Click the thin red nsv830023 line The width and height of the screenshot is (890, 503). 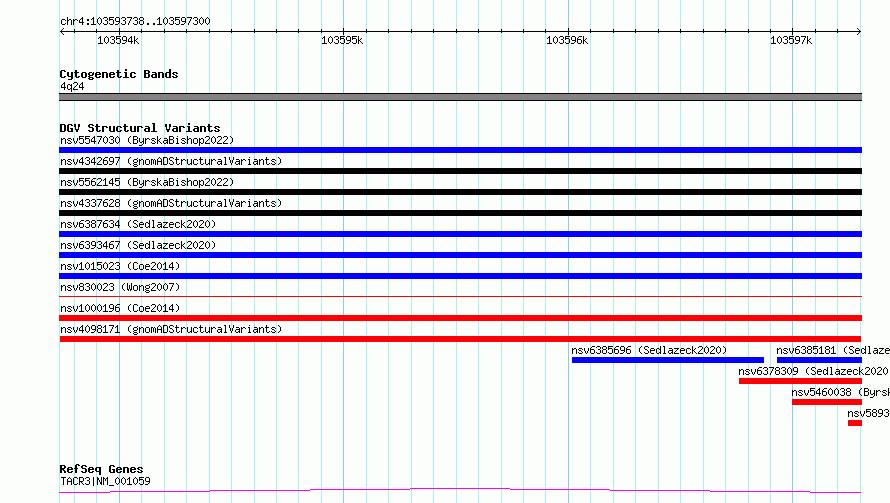point(460,296)
